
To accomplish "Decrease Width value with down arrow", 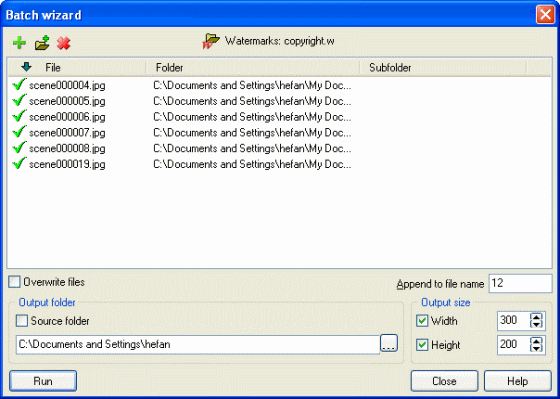I will [x=536, y=324].
